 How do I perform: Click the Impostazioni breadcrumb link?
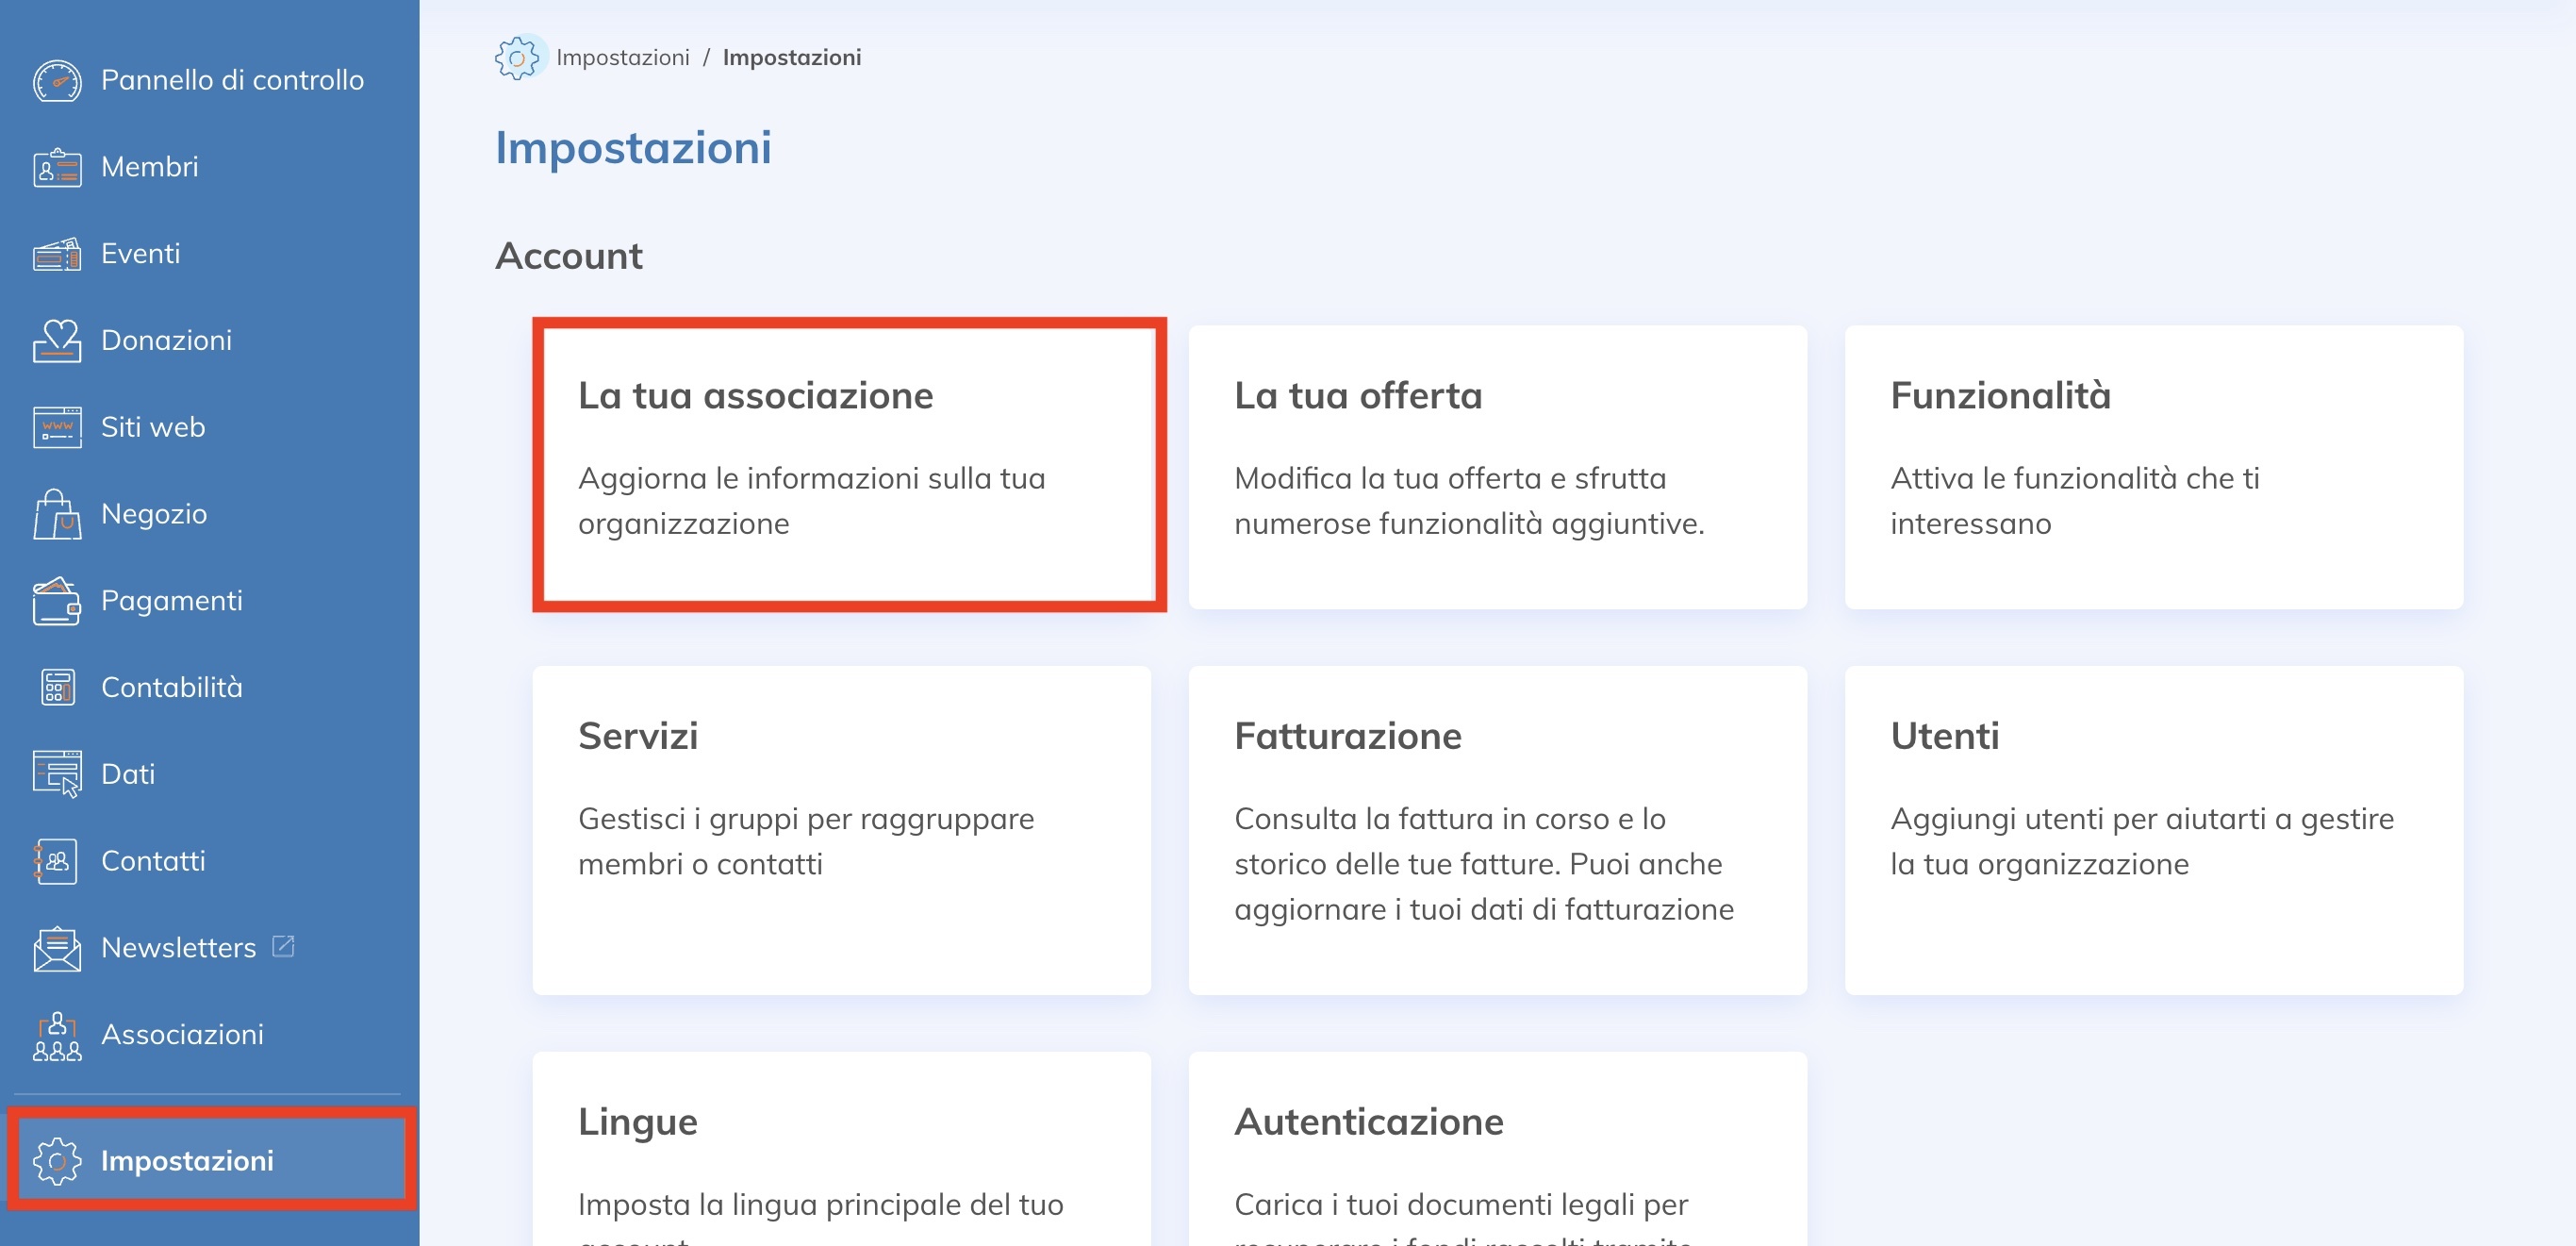pyautogui.click(x=624, y=57)
